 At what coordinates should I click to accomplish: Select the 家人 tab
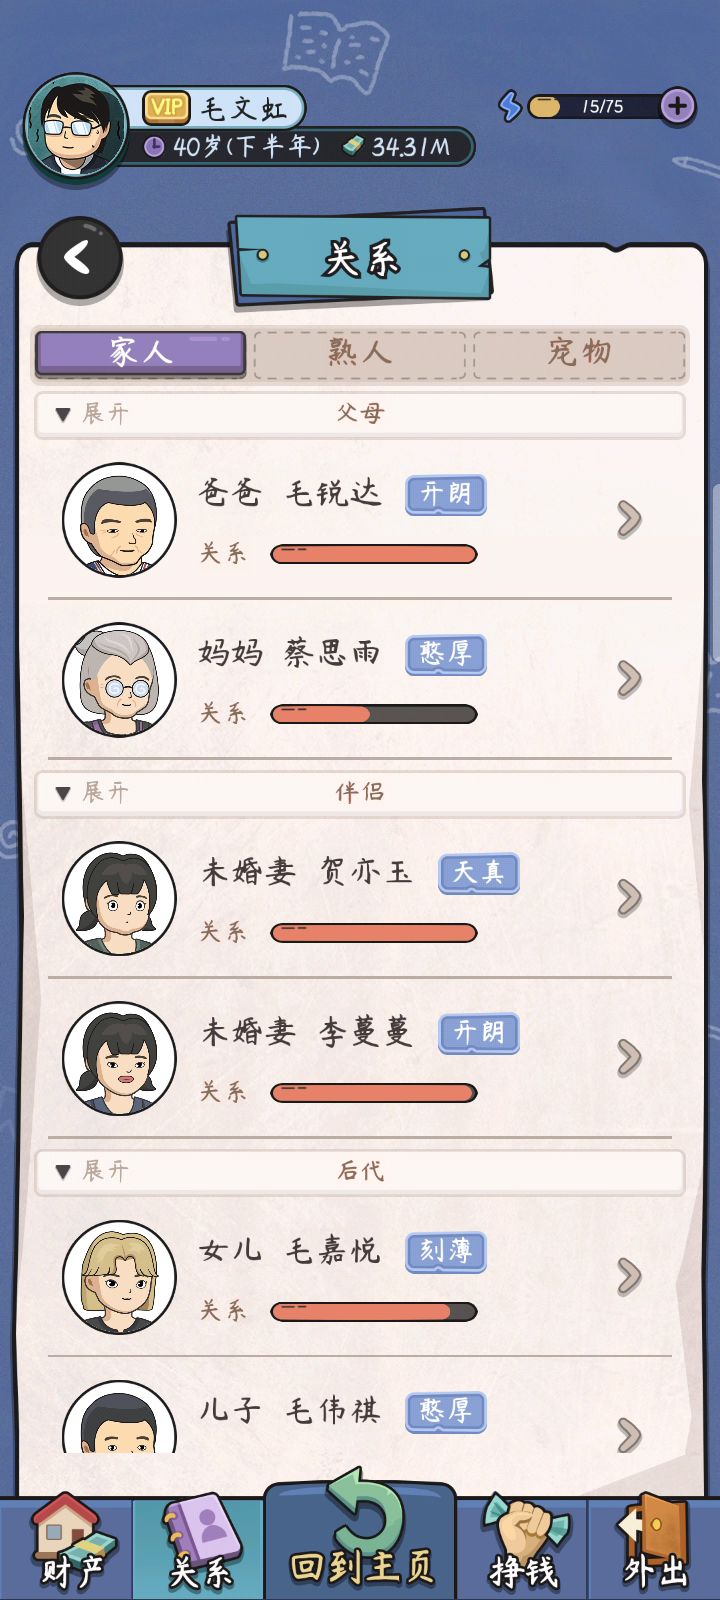pyautogui.click(x=141, y=353)
